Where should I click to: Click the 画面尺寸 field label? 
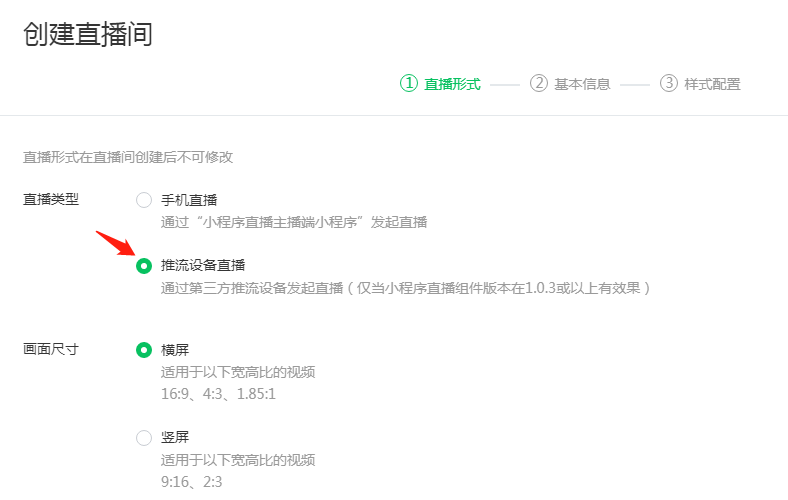click(x=51, y=350)
